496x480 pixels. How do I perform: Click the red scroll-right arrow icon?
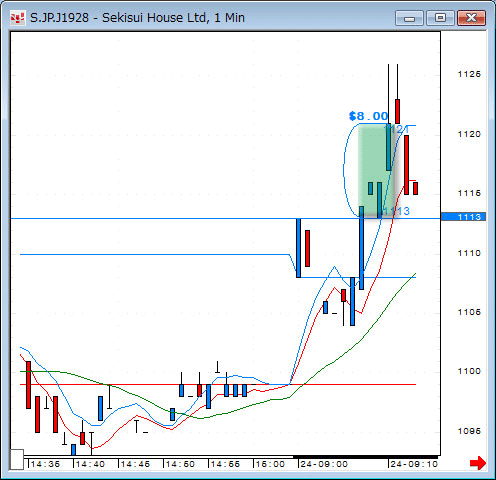[x=478, y=463]
